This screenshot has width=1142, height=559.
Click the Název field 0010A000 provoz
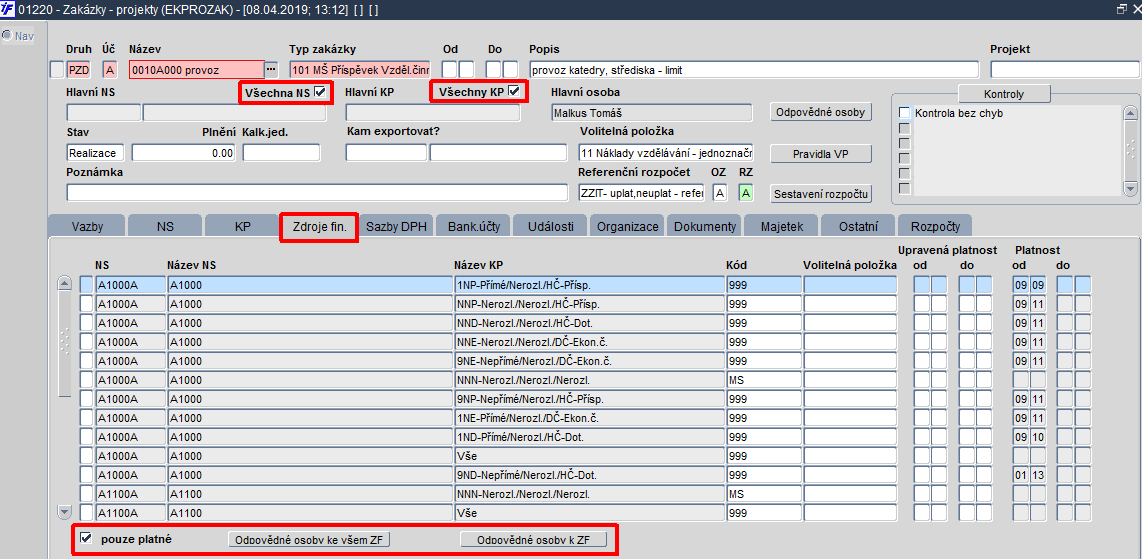pos(197,70)
